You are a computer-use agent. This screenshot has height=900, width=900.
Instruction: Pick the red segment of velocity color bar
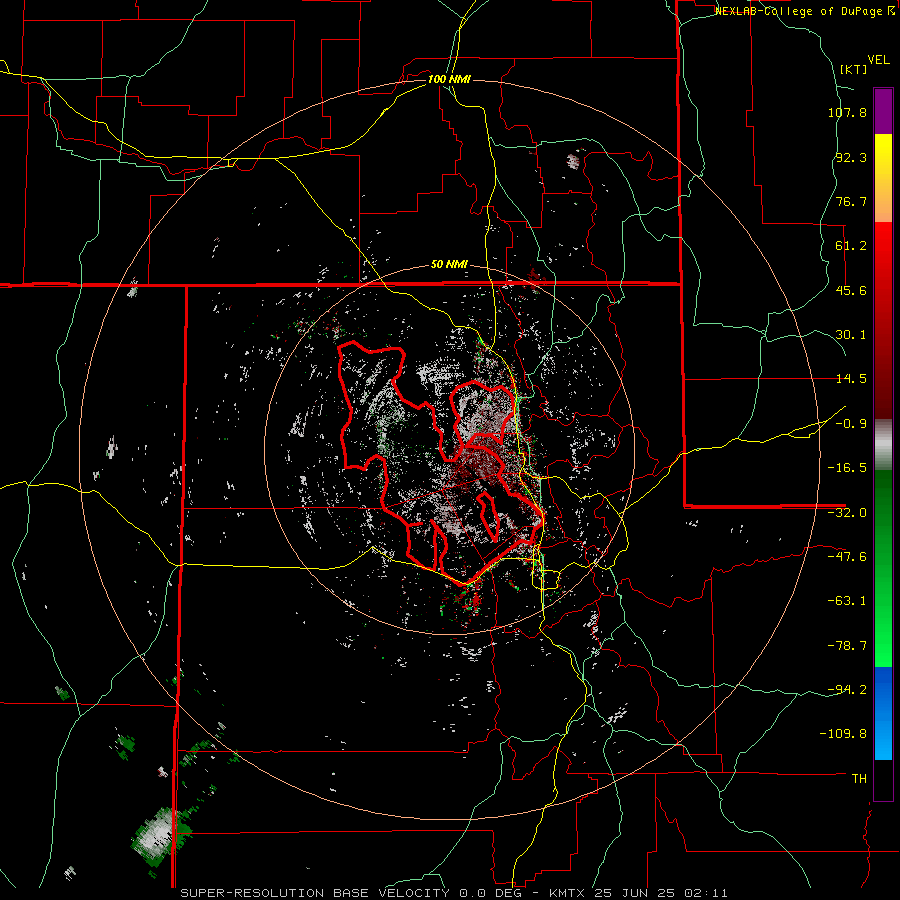(883, 320)
